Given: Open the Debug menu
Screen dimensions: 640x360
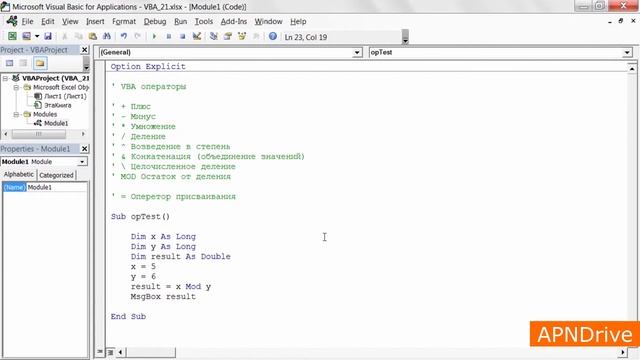Looking at the screenshot, I should click(155, 22).
